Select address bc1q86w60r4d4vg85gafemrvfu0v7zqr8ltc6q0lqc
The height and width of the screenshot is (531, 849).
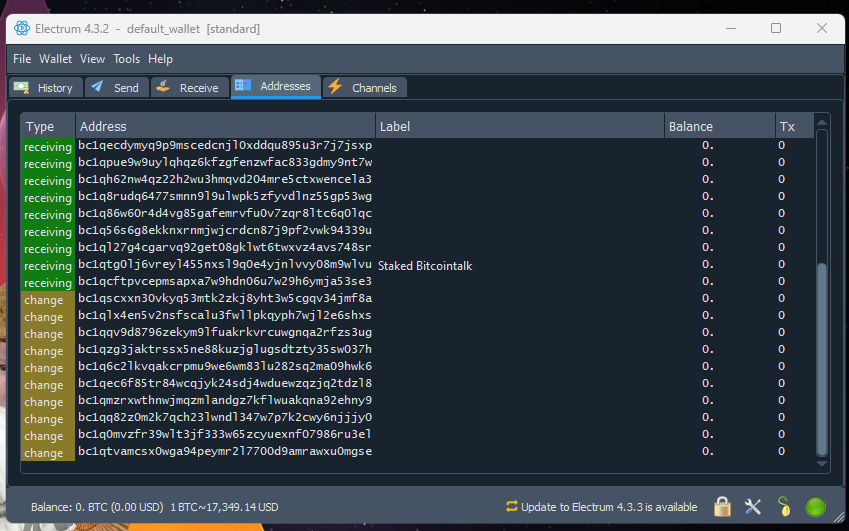coord(225,213)
